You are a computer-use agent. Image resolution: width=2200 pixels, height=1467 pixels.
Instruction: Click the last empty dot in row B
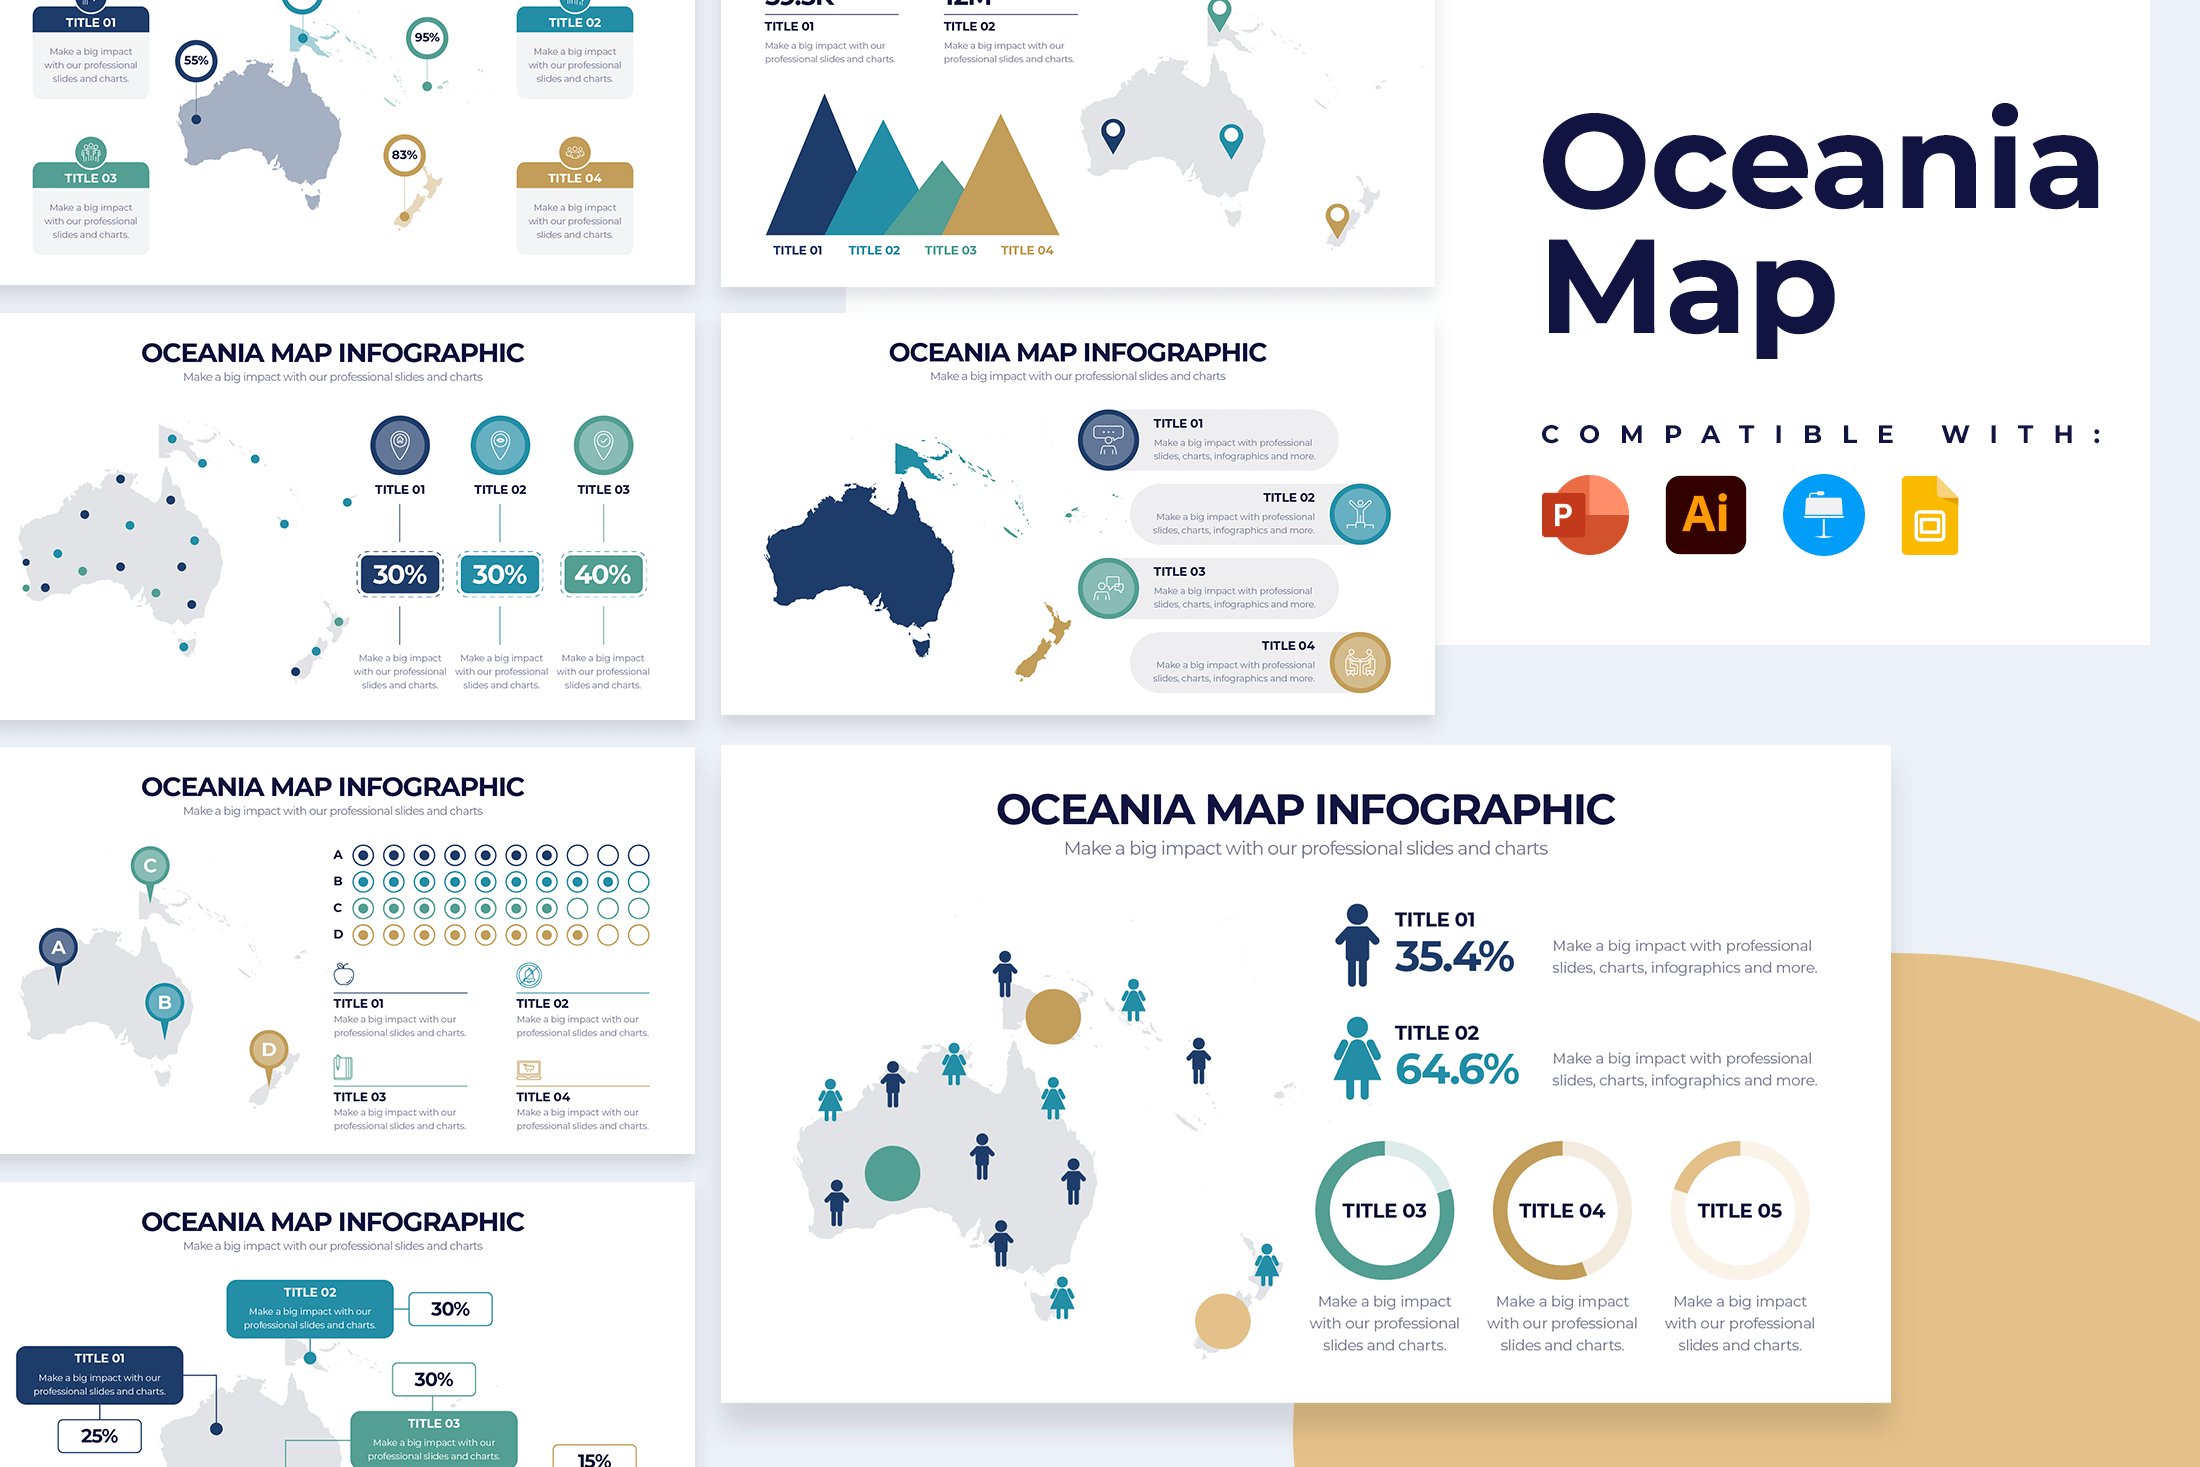click(x=638, y=882)
